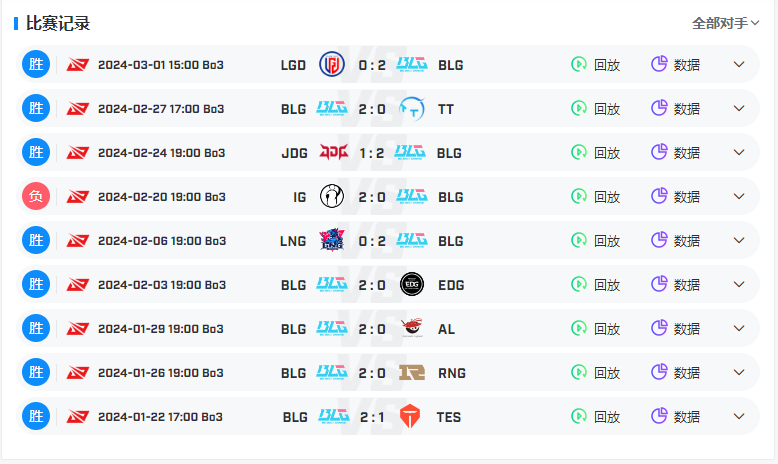Click the 胜 badge on 2024-03-01 match
Image resolution: width=778 pixels, height=464 pixels.
36,64
